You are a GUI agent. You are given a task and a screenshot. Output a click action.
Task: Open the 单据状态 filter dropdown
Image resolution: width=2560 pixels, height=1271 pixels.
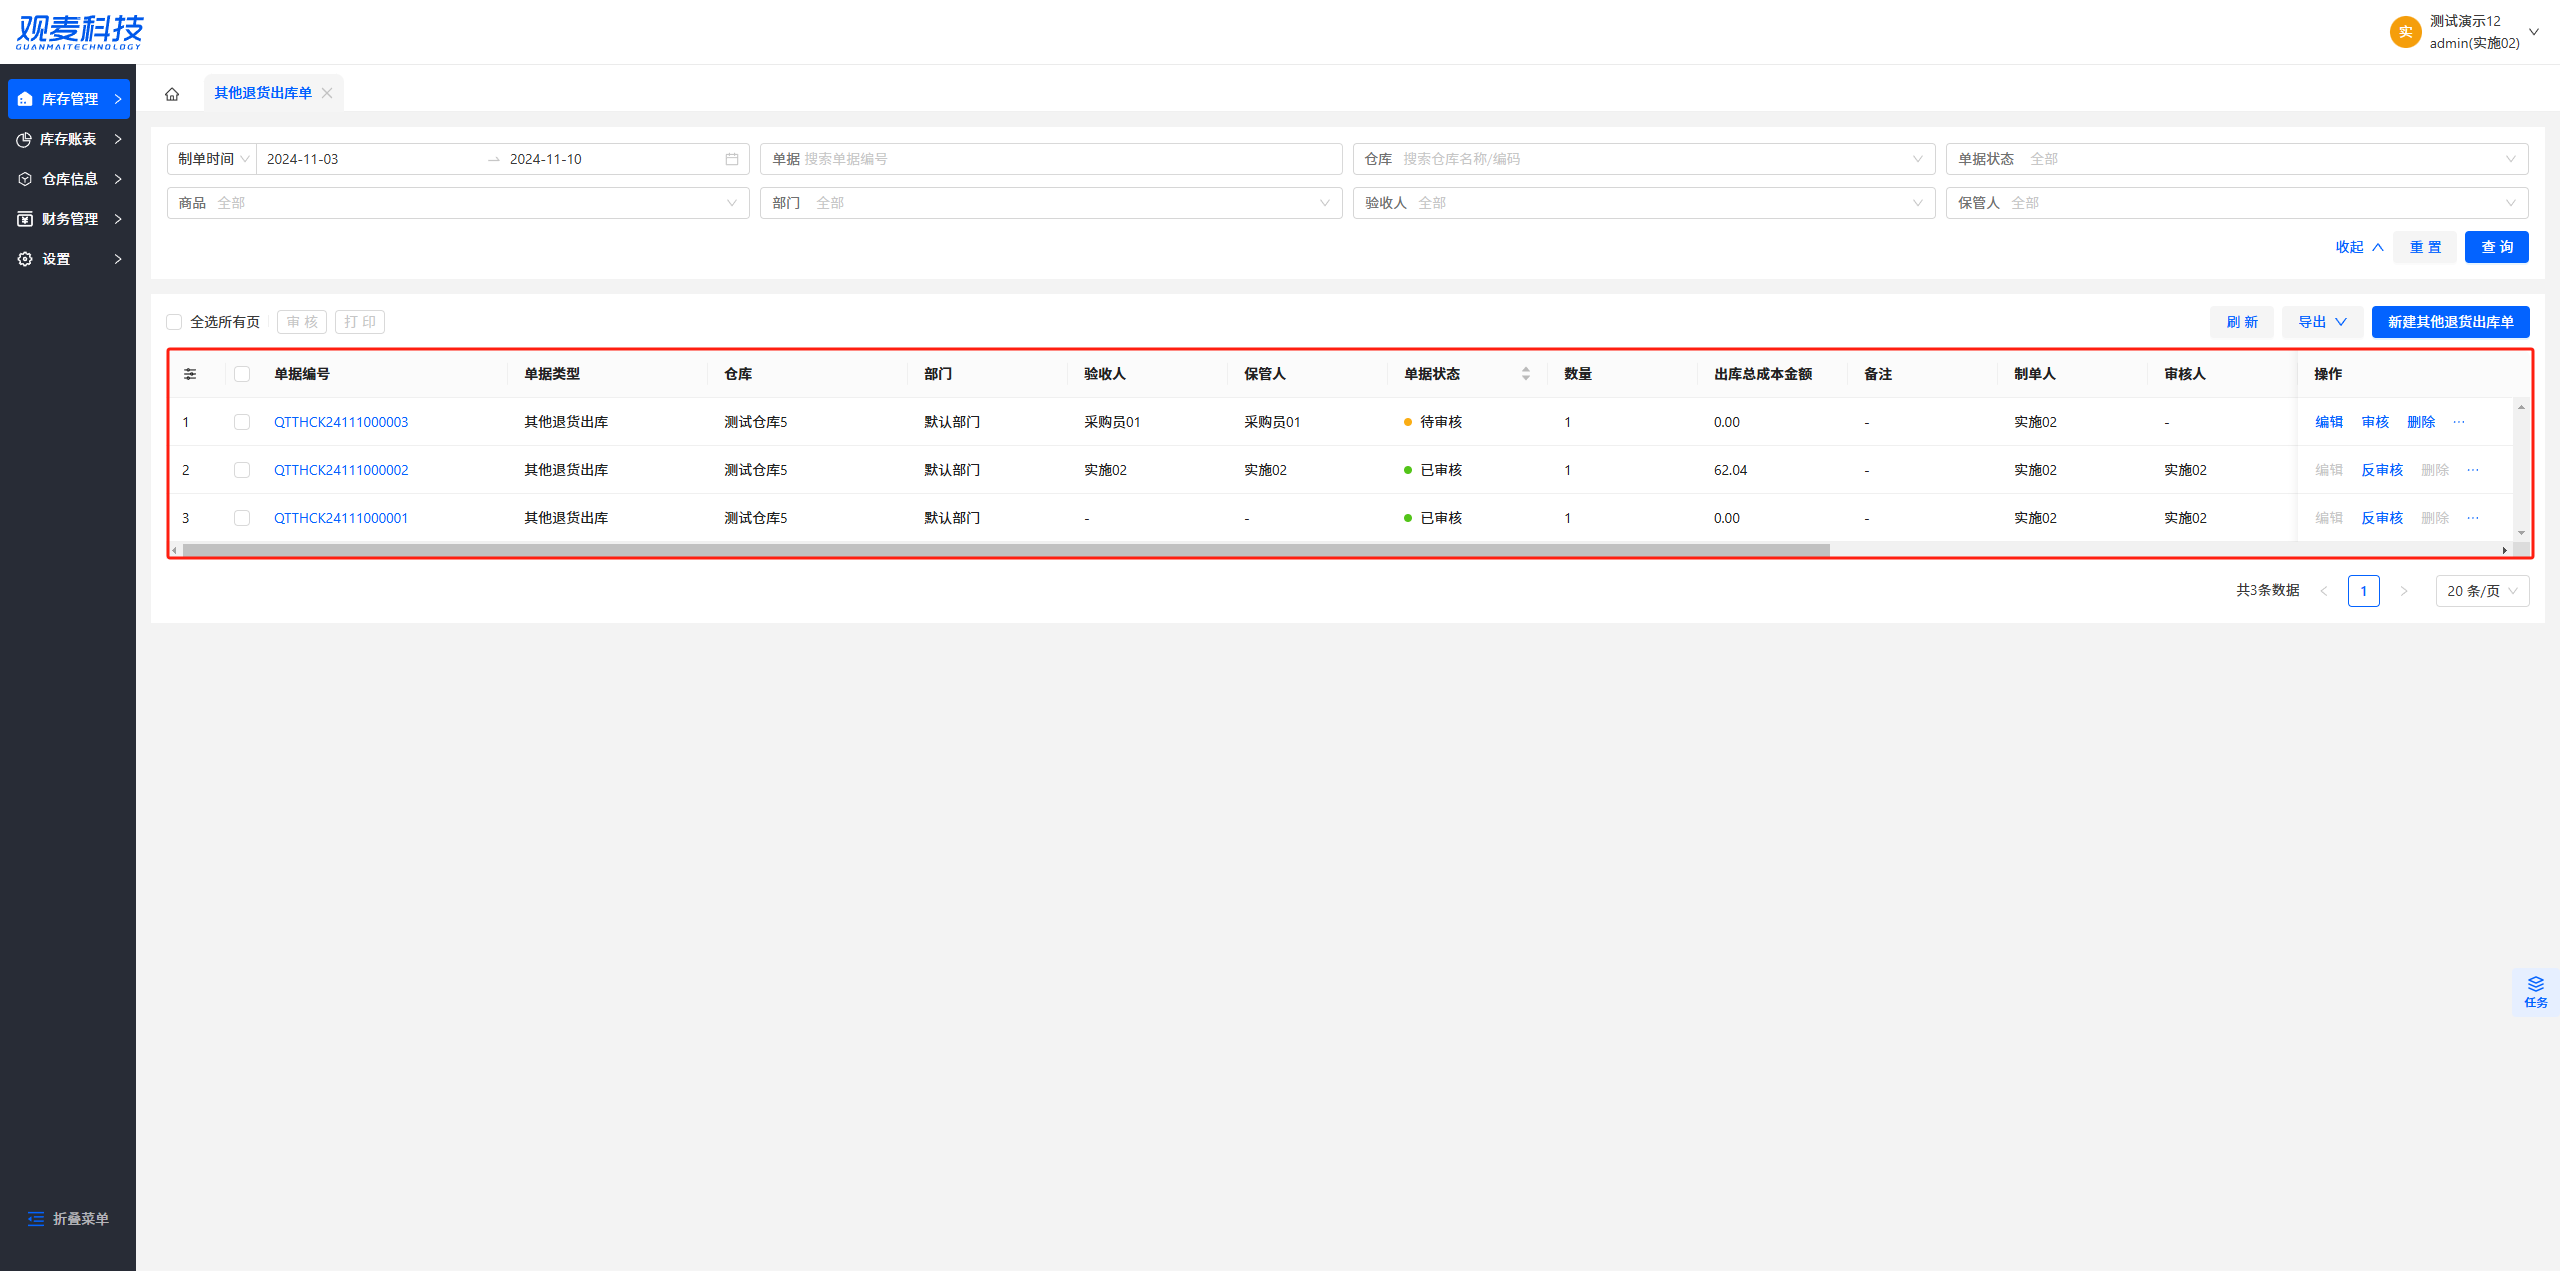[x=2236, y=159]
